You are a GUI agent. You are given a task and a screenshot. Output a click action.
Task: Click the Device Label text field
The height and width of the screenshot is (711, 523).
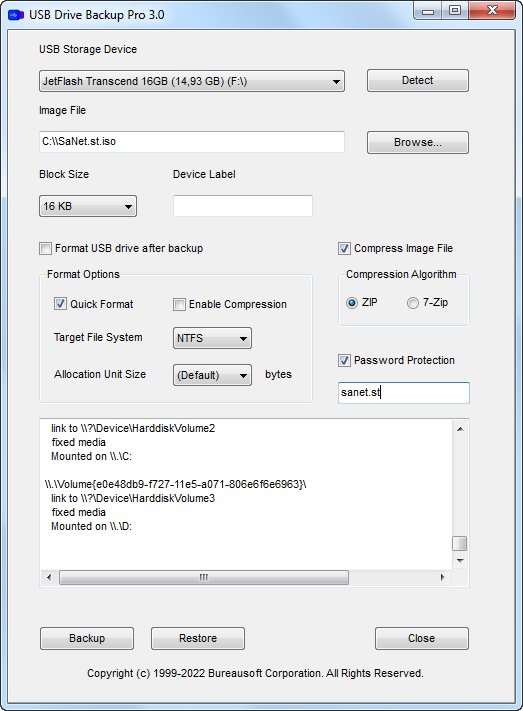pos(243,206)
